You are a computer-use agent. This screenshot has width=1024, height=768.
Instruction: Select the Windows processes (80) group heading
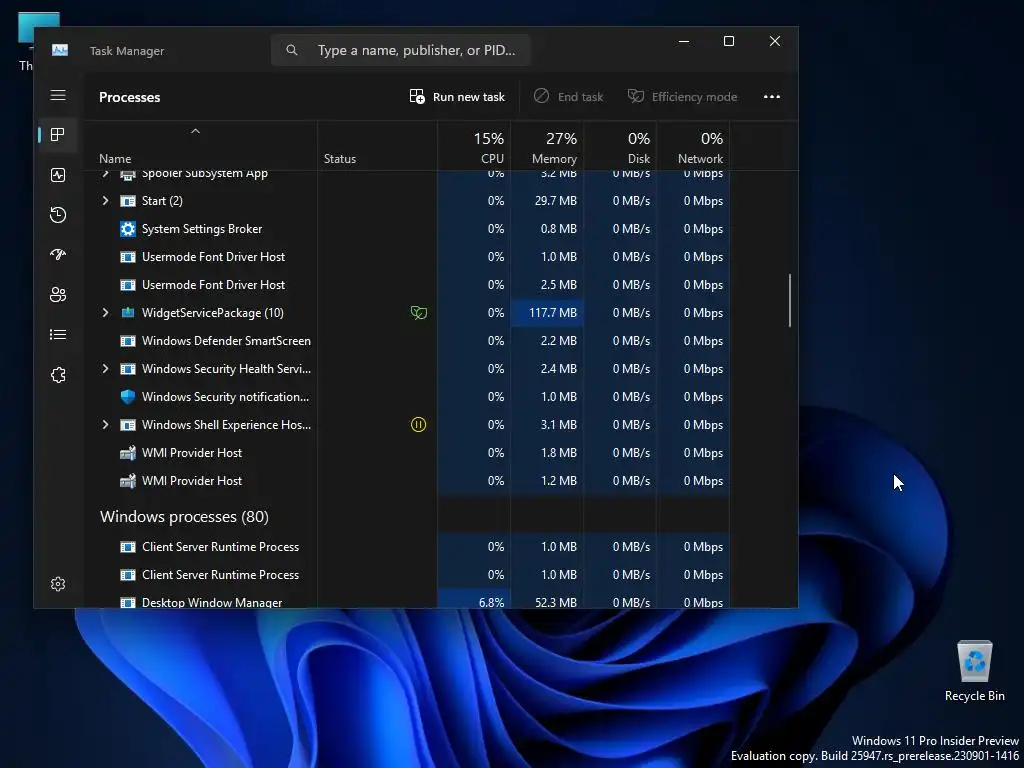tap(184, 517)
